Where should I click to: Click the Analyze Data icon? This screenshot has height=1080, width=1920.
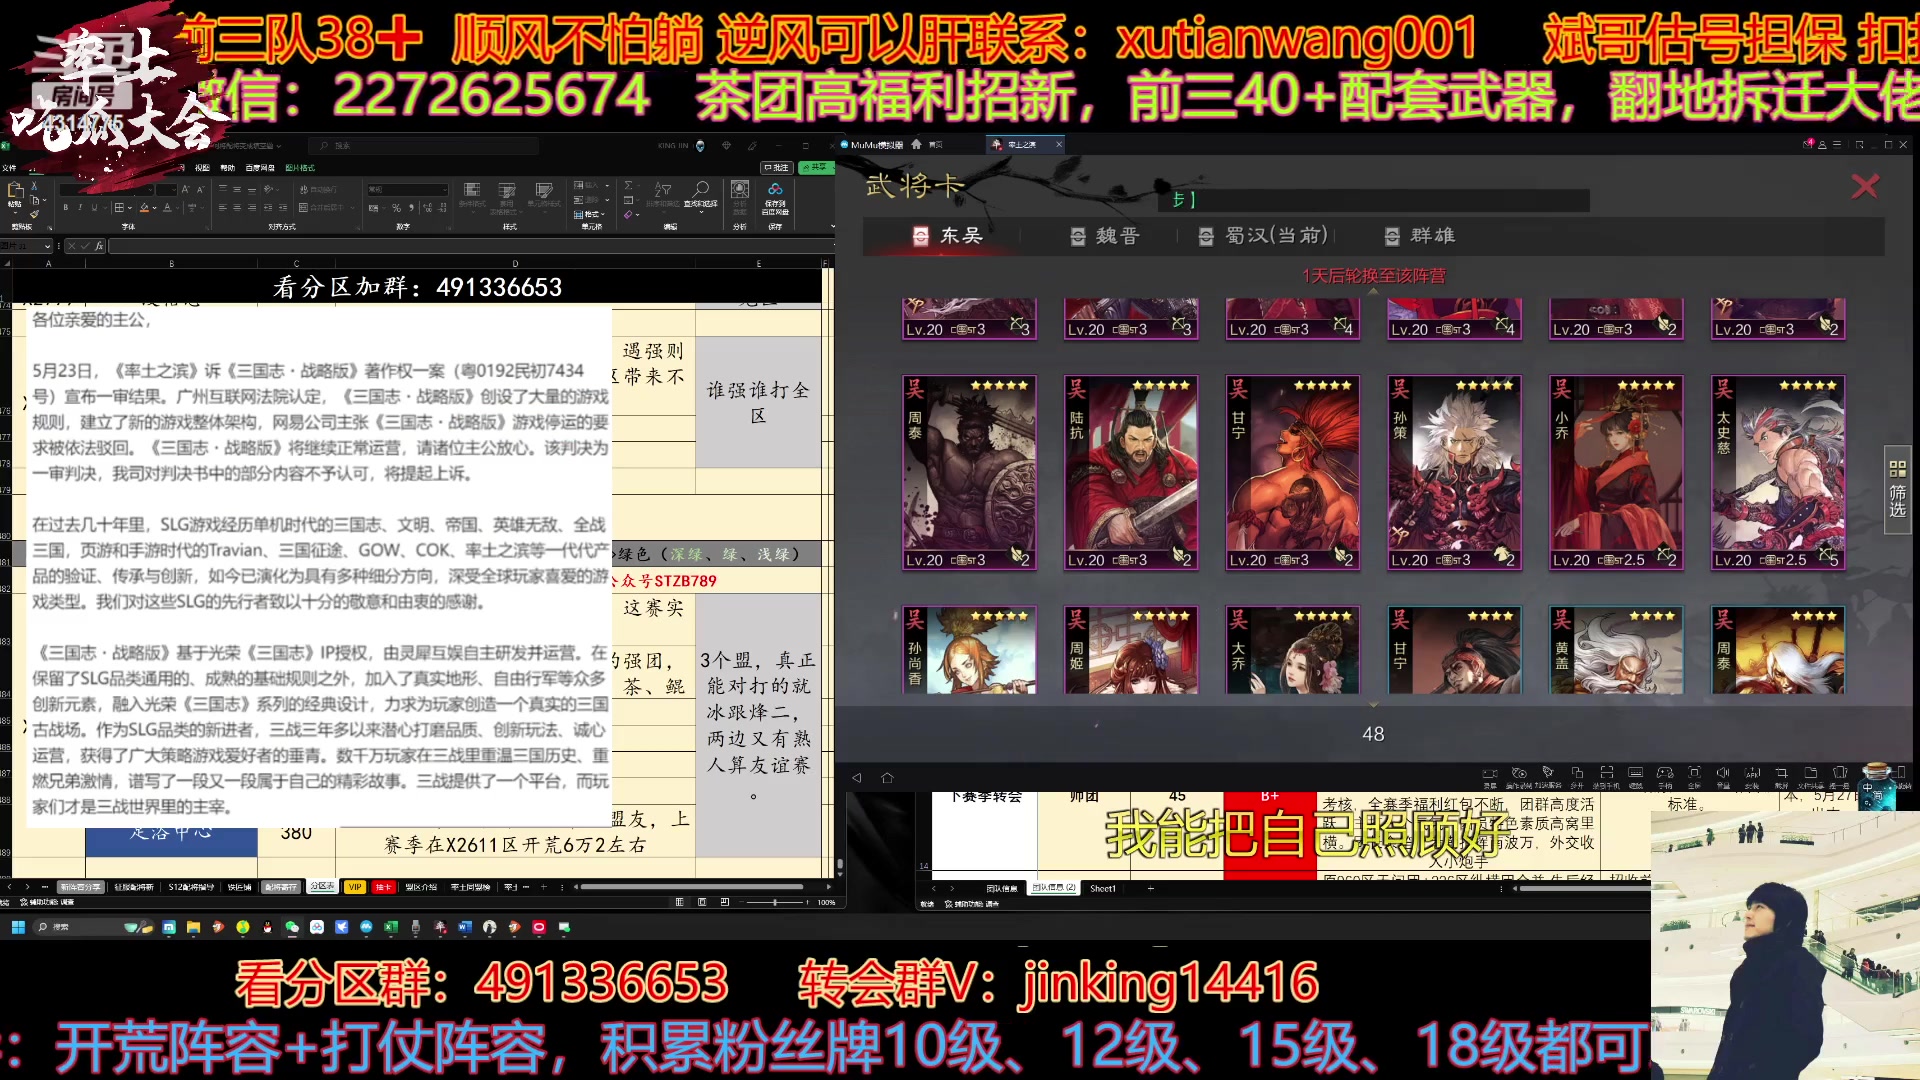tap(740, 189)
